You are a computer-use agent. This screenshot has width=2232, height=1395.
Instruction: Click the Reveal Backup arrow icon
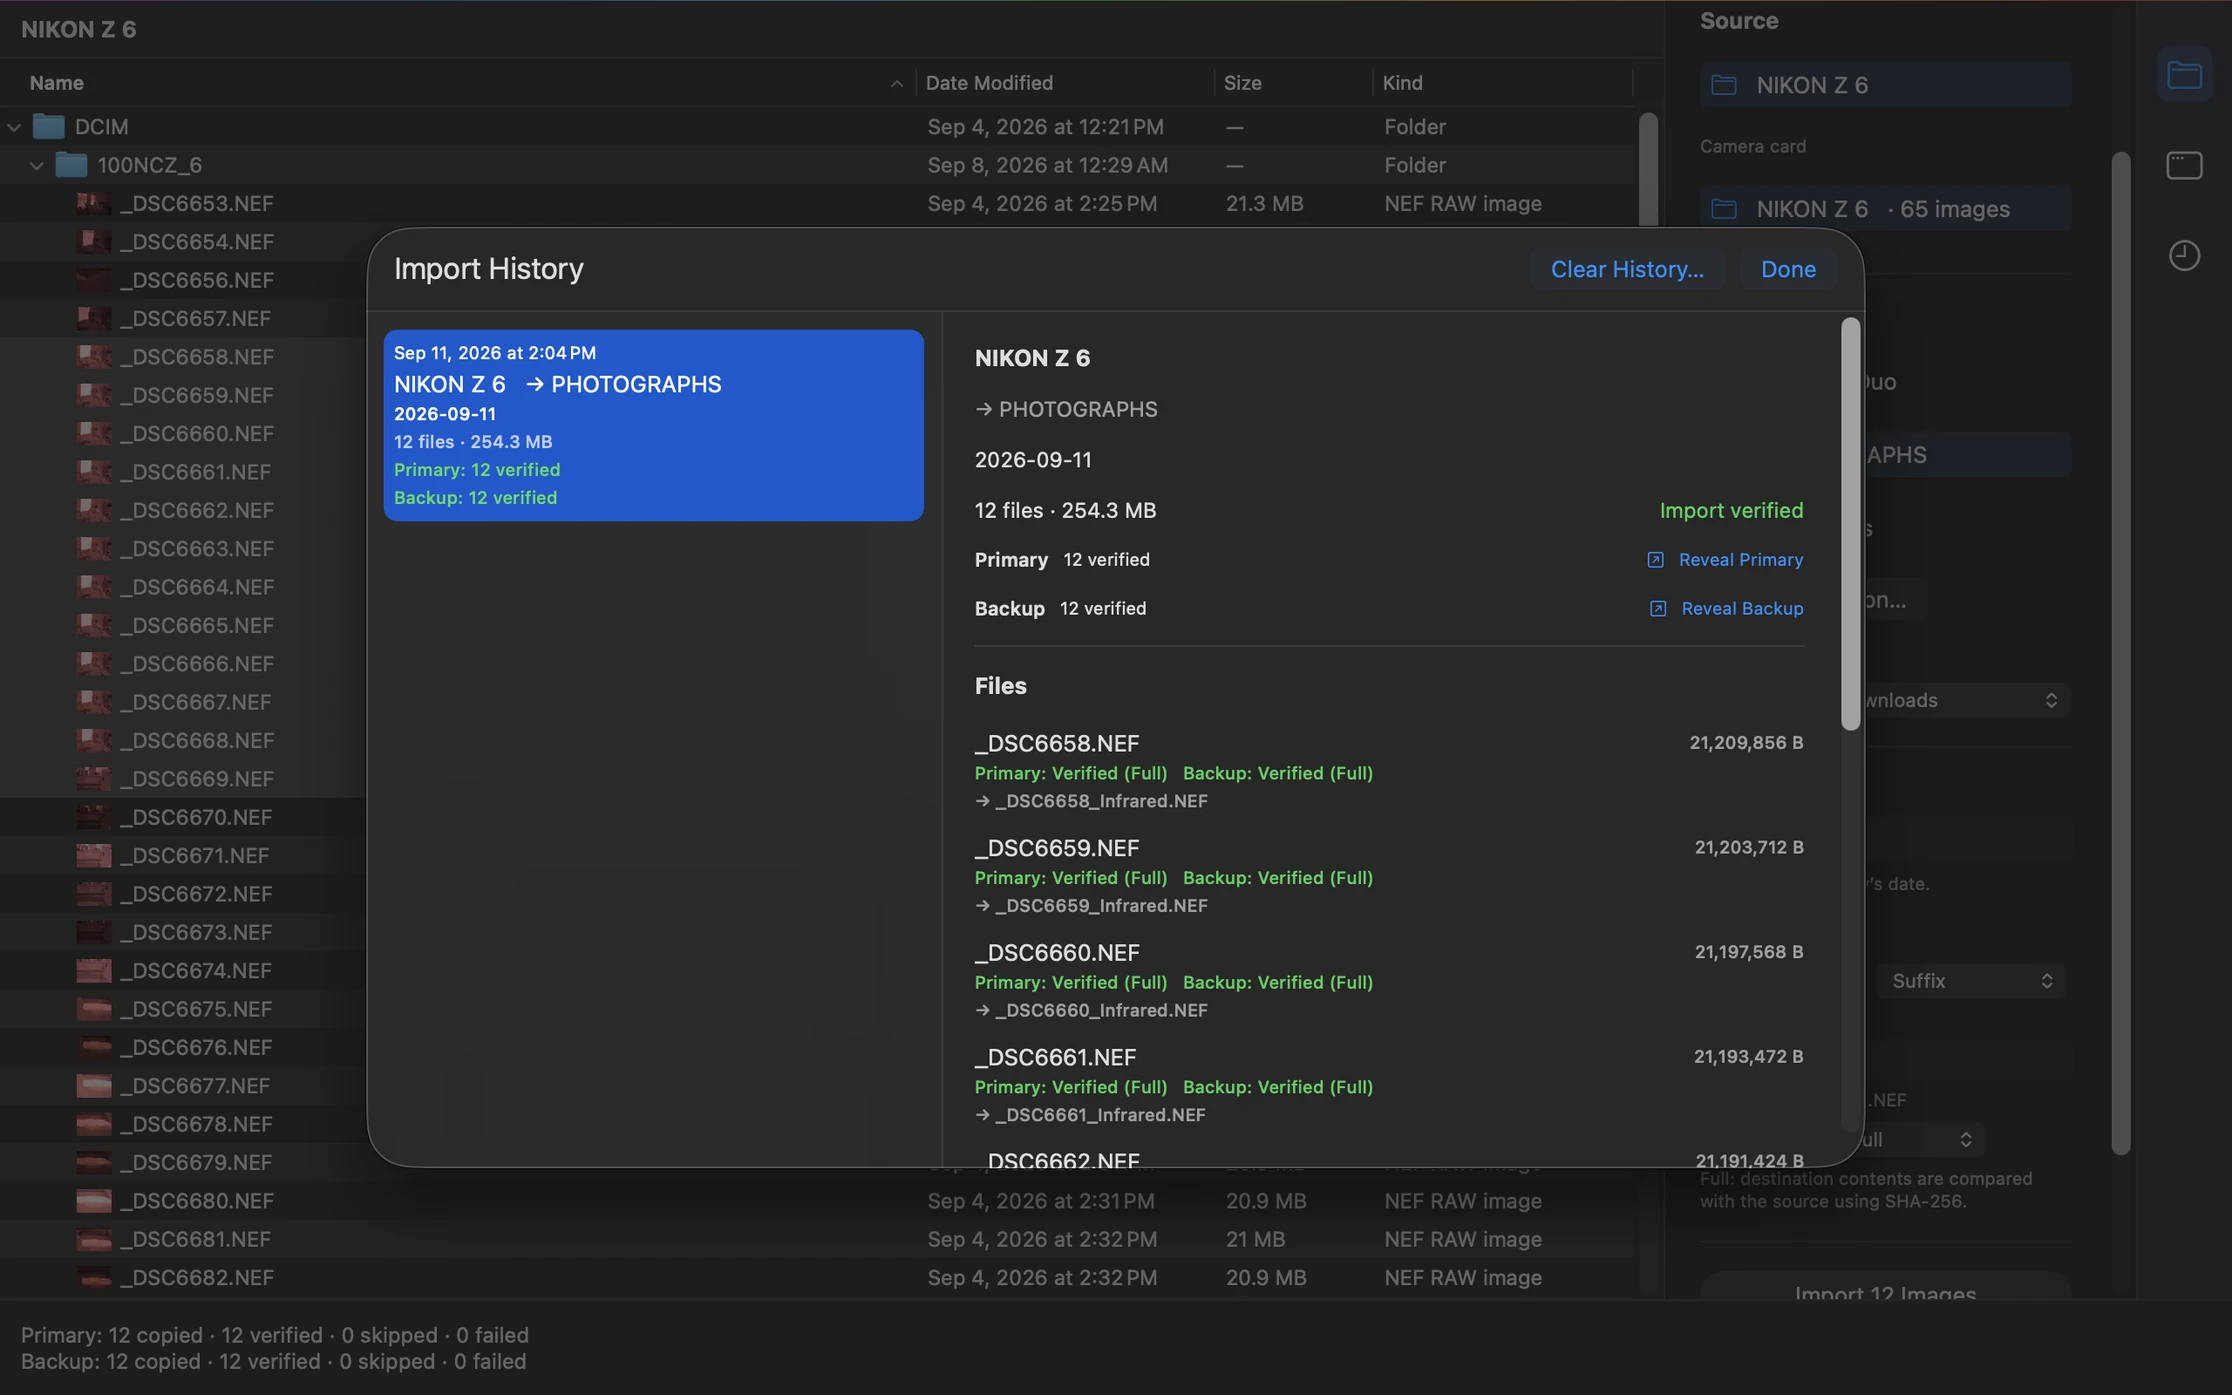pos(1657,609)
